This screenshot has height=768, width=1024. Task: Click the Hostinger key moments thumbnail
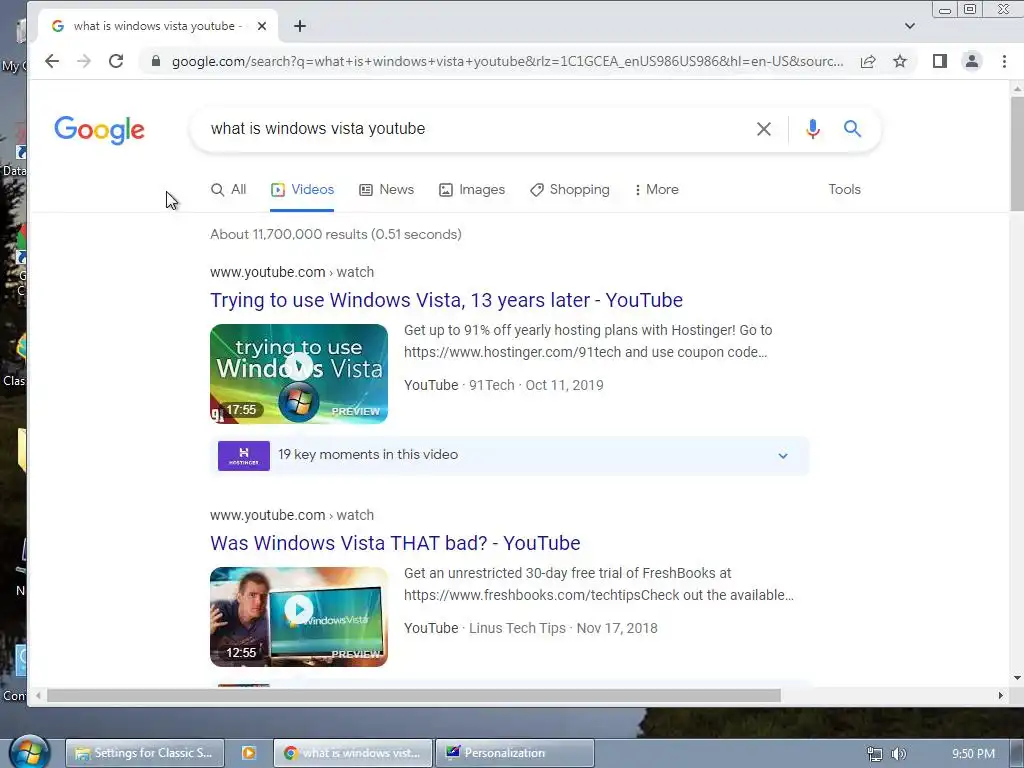click(244, 455)
